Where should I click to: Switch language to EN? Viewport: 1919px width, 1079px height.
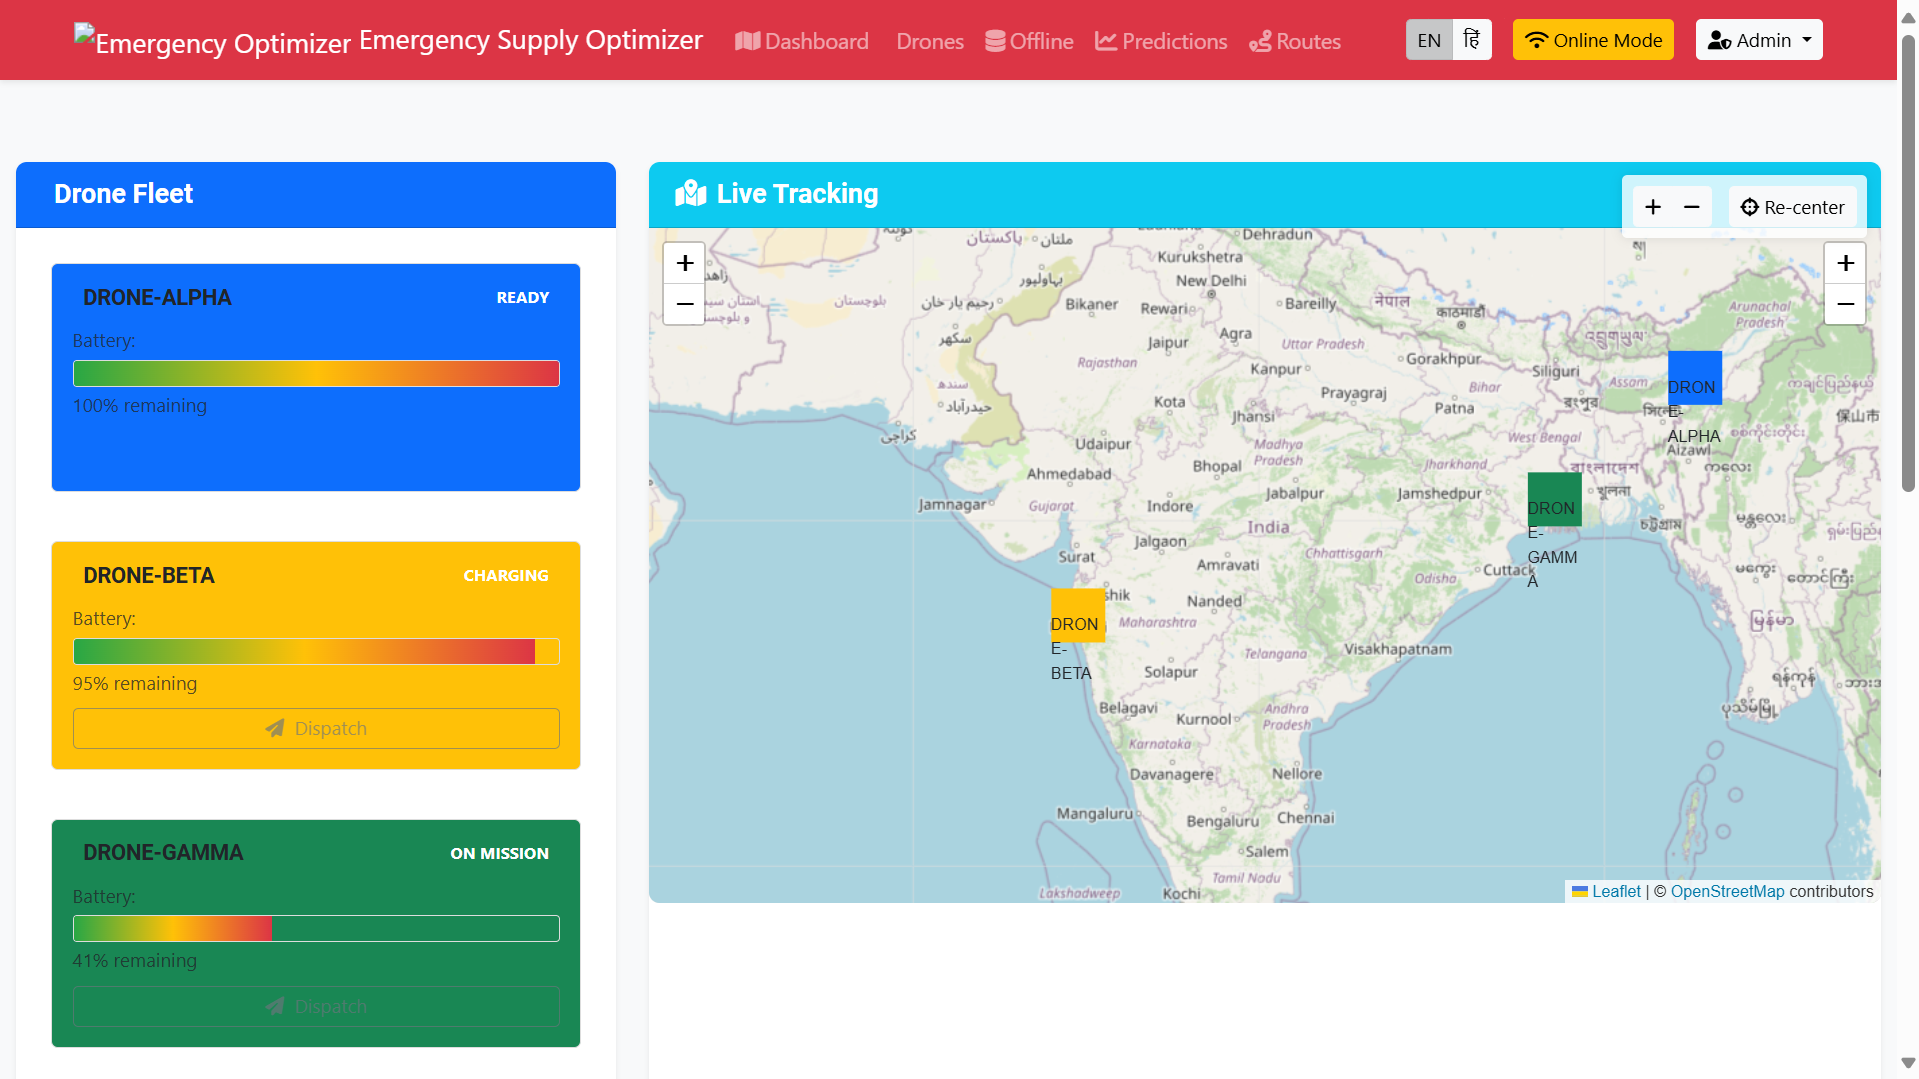pyautogui.click(x=1429, y=40)
